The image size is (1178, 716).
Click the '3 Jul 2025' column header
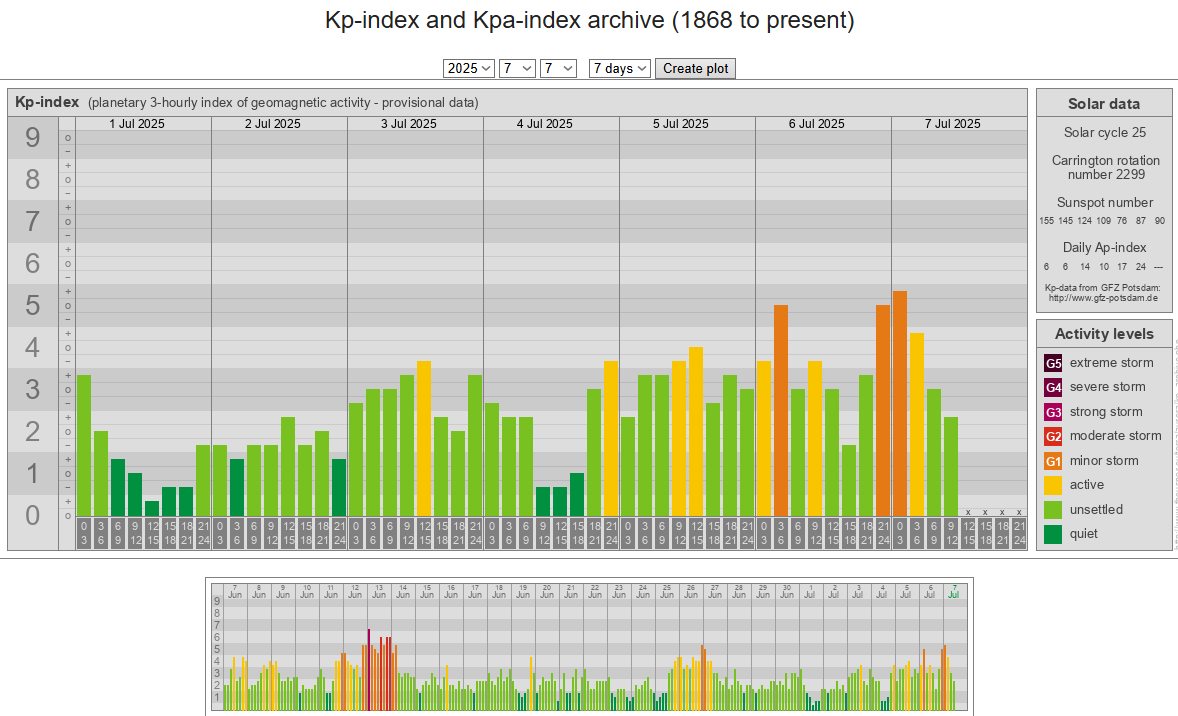[x=409, y=124]
